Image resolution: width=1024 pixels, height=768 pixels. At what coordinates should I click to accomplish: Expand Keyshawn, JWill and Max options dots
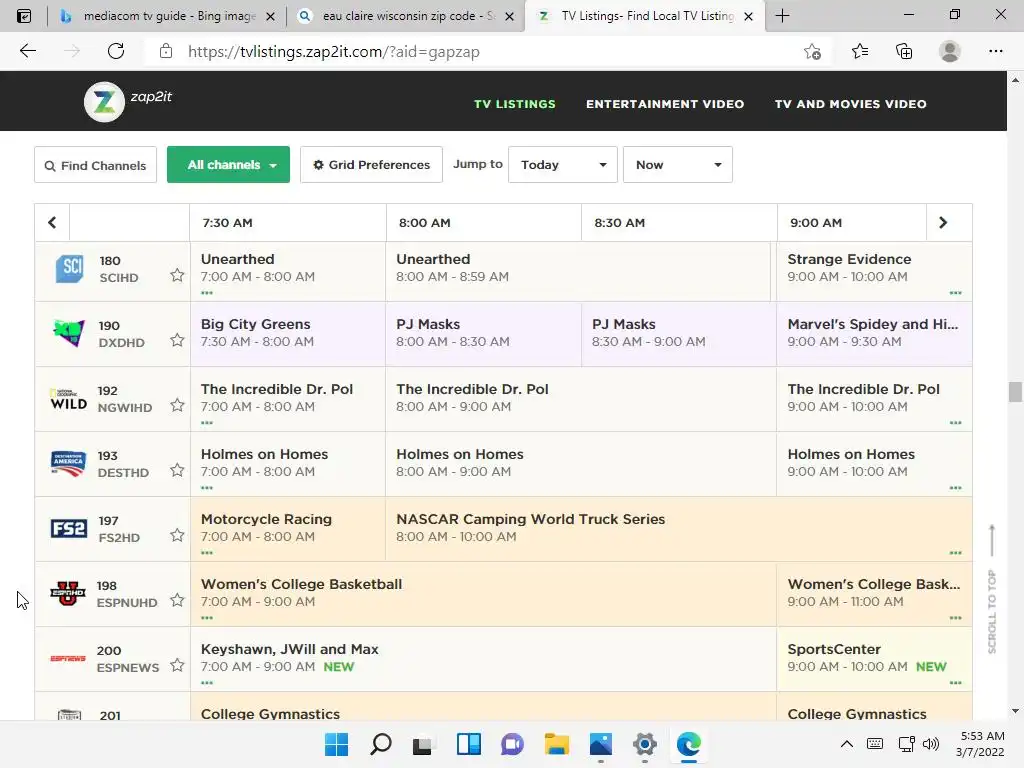point(207,683)
